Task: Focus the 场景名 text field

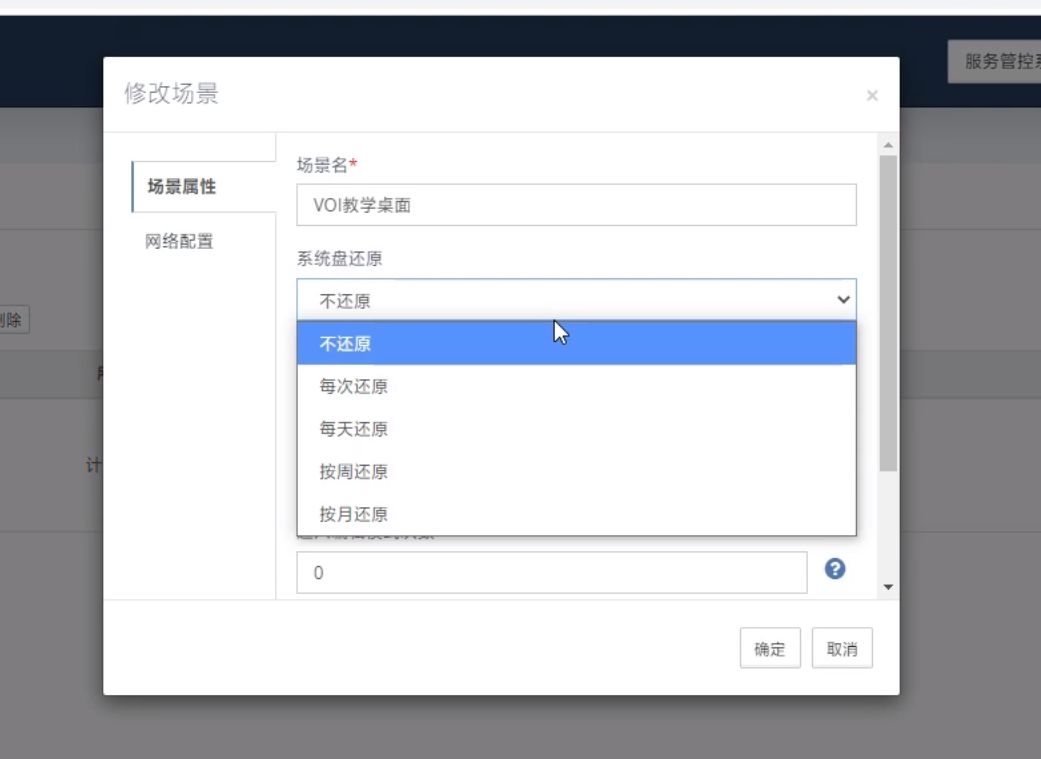Action: (x=576, y=206)
